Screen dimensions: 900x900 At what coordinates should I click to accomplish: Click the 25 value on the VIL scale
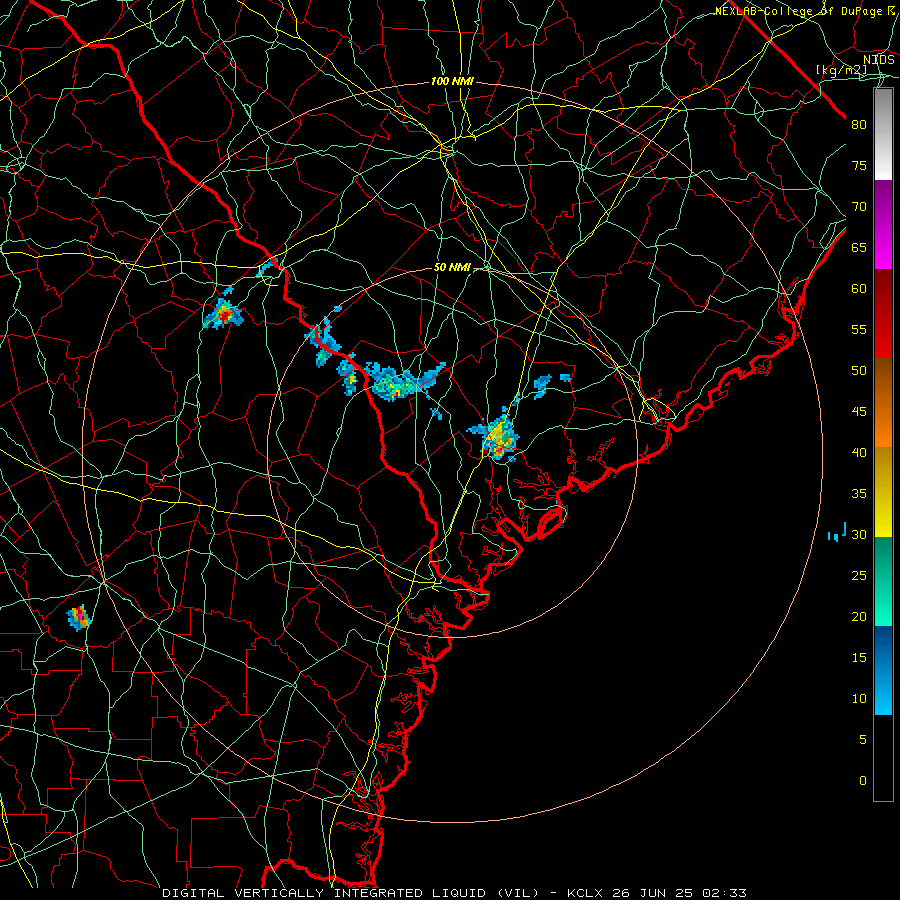(x=859, y=576)
